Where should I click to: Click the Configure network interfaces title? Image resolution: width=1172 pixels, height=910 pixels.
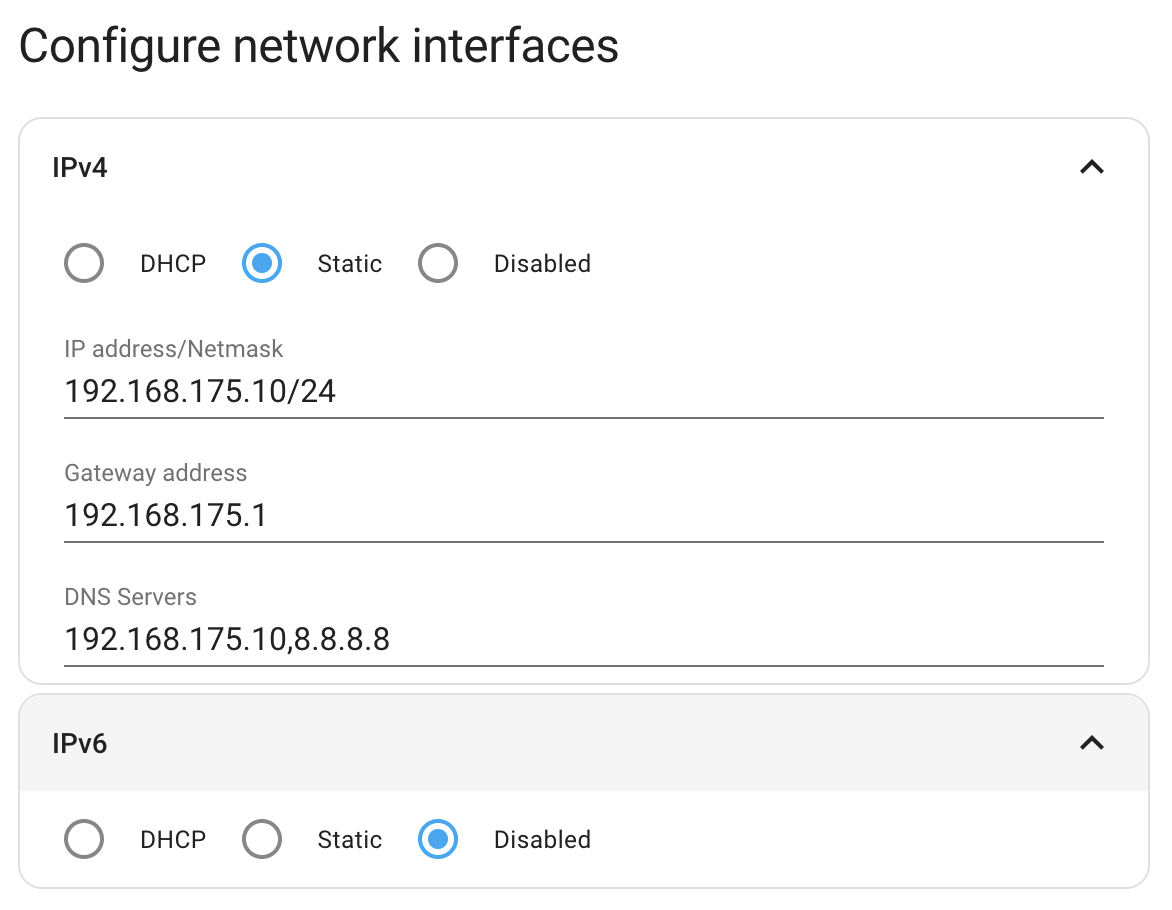[321, 45]
